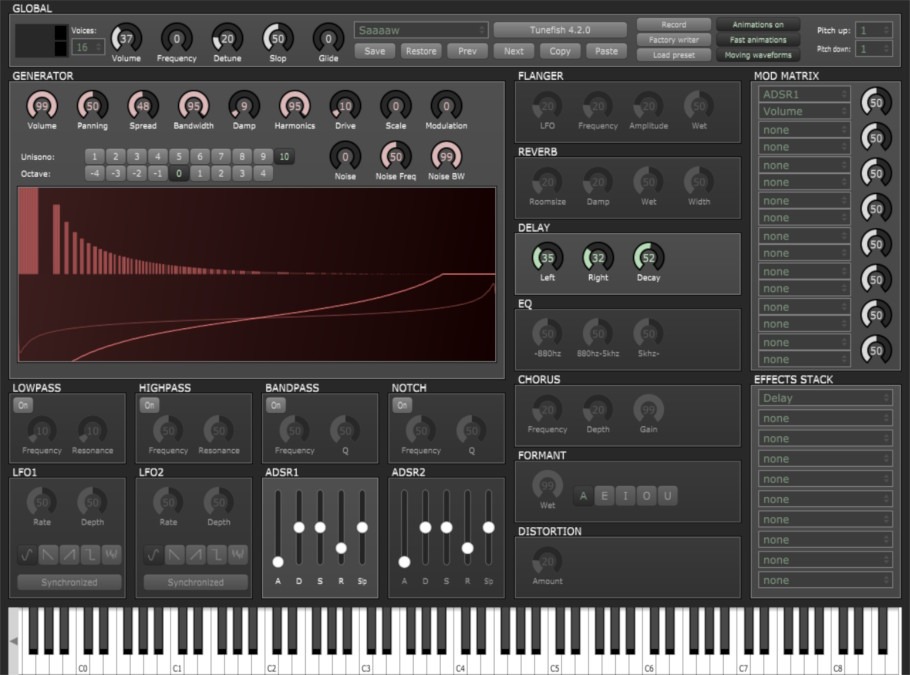Select Formant vowel E
910x675 pixels.
click(604, 496)
